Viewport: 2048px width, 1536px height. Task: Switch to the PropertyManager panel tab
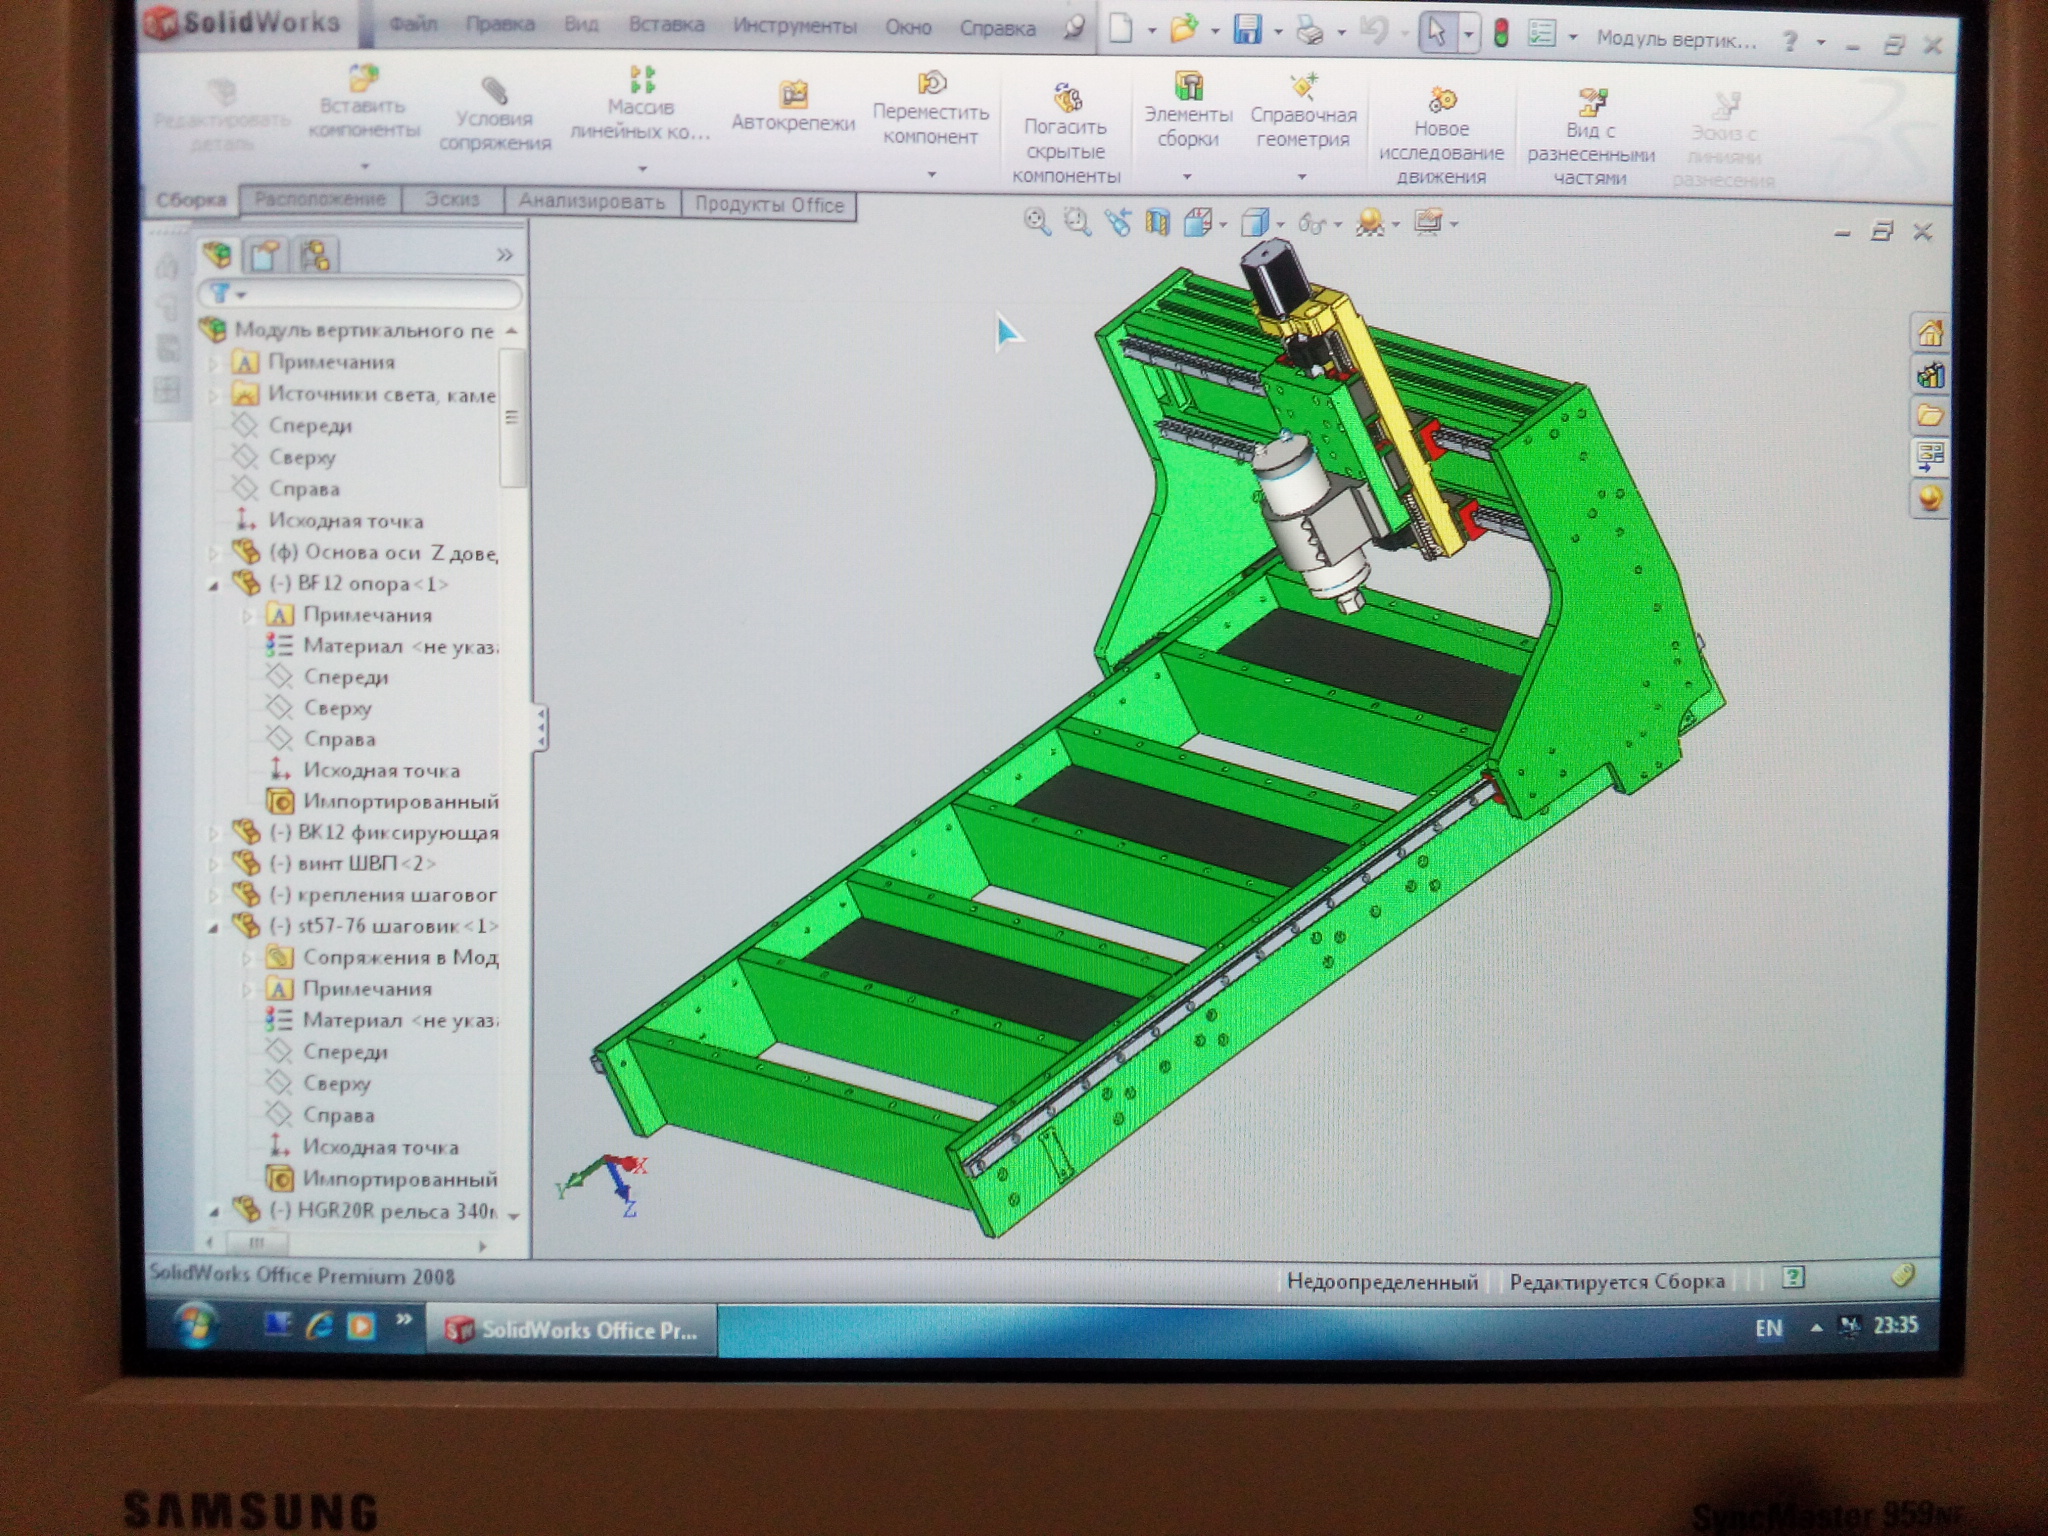click(265, 256)
